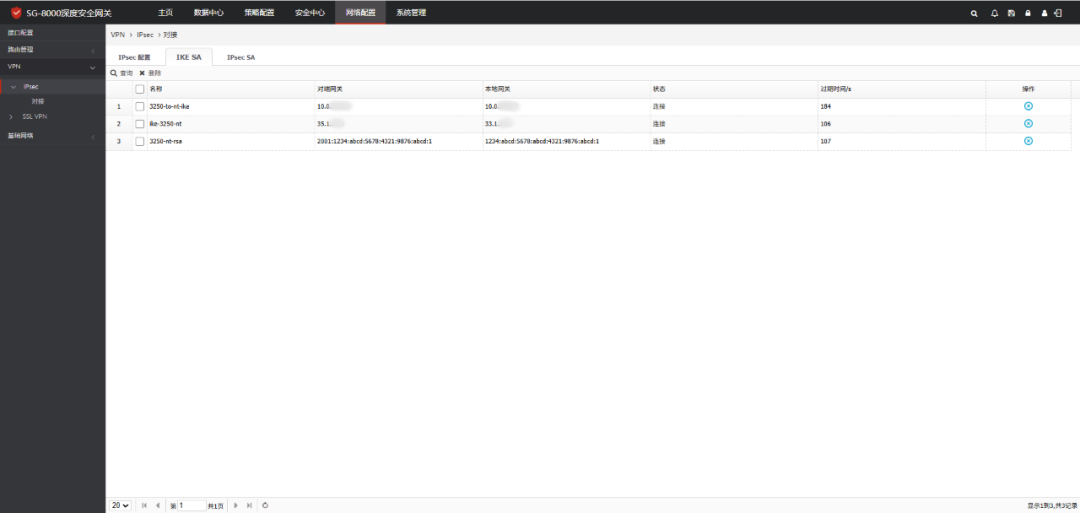Viewport: 1080px width, 513px height.
Task: Click VPN in the breadcrumb
Action: point(118,34)
